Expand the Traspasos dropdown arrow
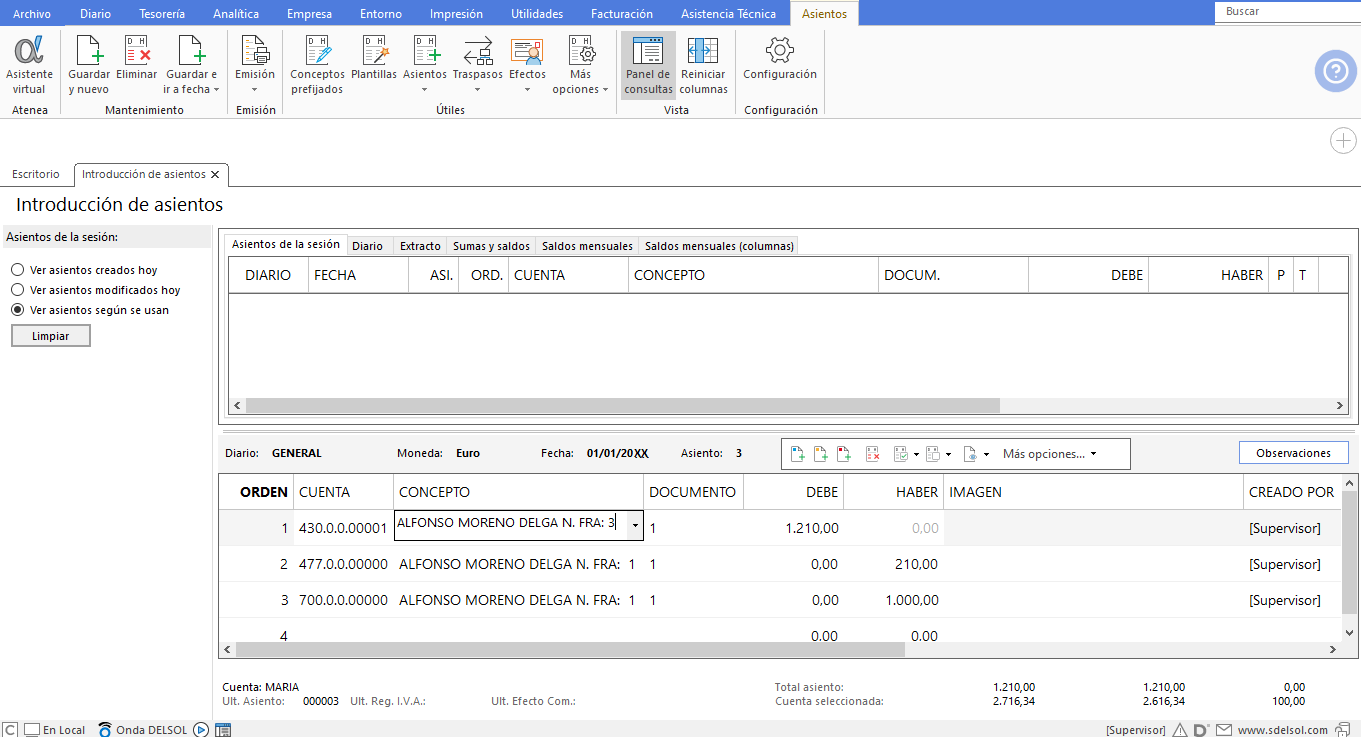Image resolution: width=1361 pixels, height=737 pixels. click(478, 89)
